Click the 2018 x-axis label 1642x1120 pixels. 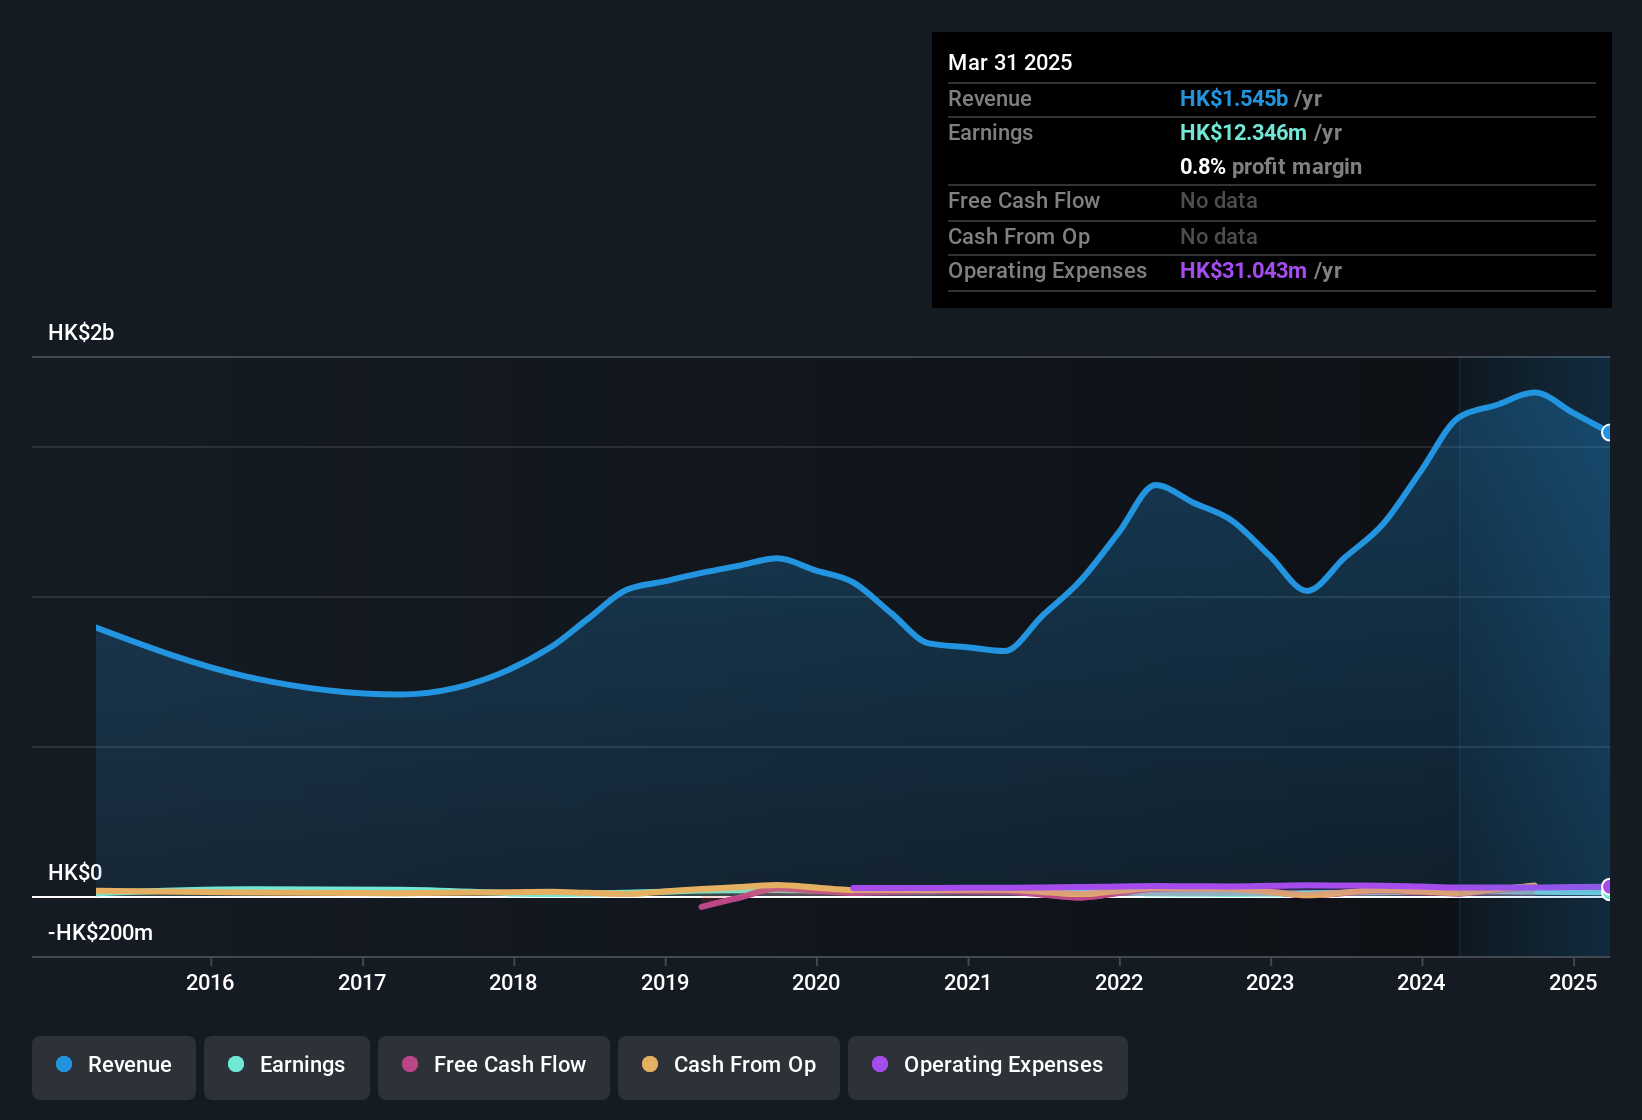point(513,982)
